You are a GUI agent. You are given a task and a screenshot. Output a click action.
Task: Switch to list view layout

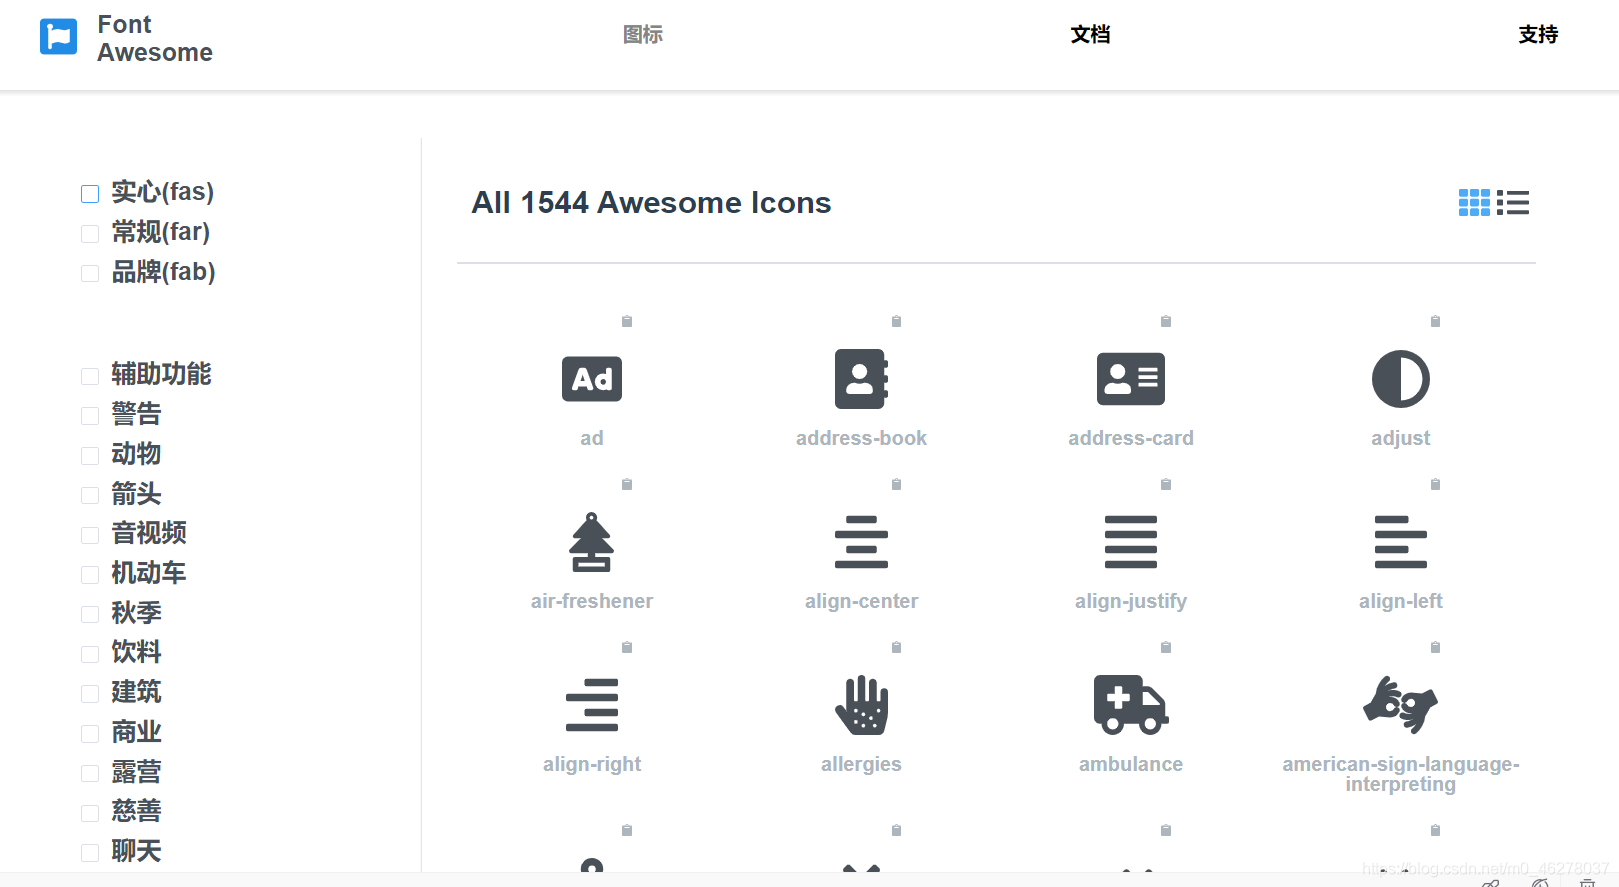1513,203
